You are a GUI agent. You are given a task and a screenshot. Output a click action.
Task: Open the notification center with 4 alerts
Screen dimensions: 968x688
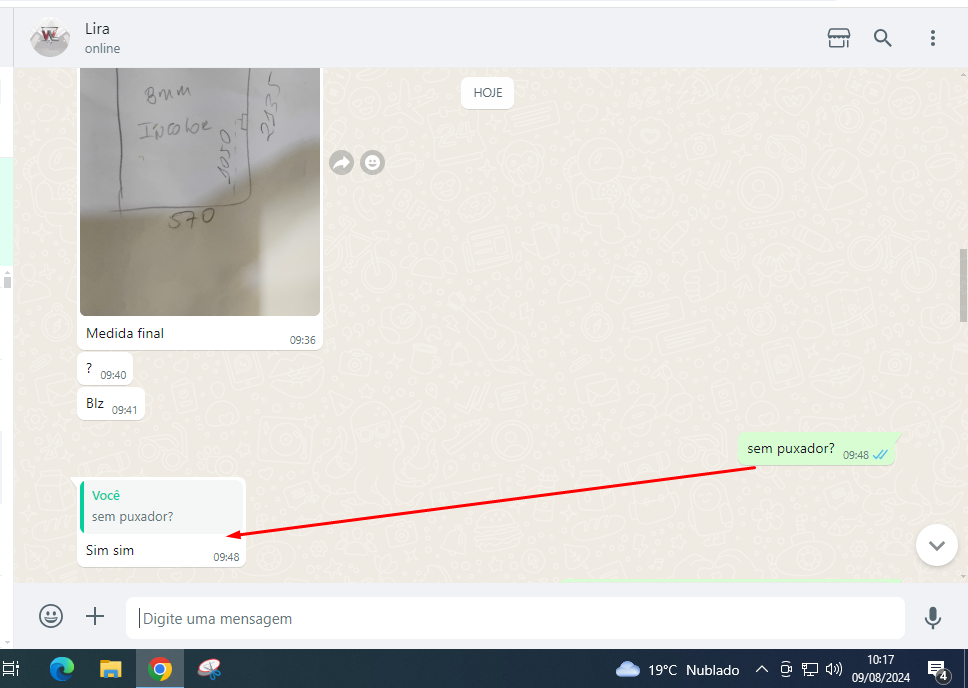(938, 669)
